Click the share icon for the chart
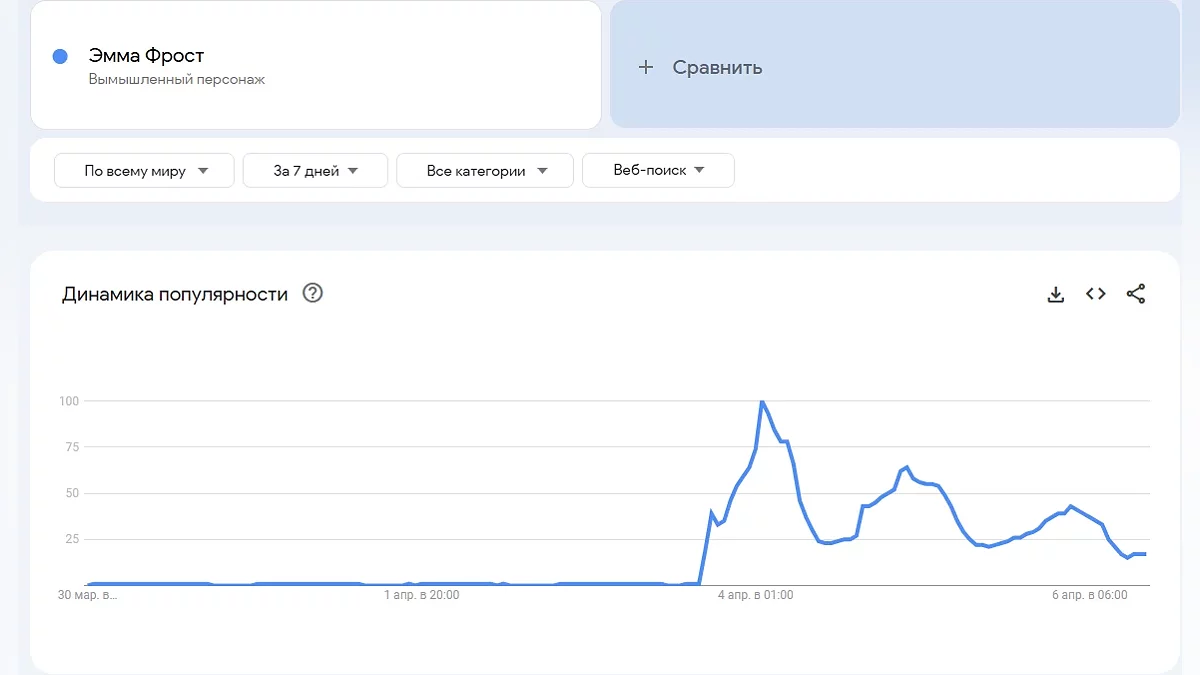The image size is (1200, 675). coord(1136,294)
